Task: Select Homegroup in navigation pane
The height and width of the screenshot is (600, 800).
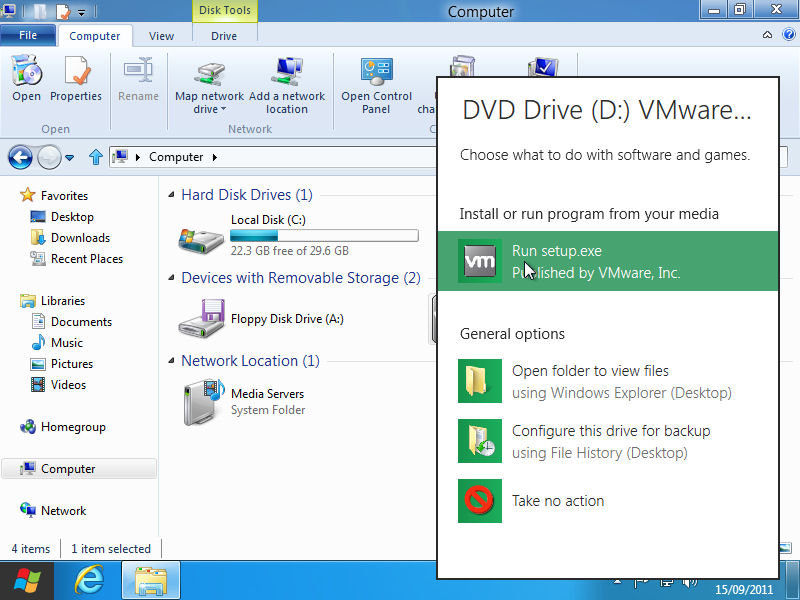Action: coord(72,427)
